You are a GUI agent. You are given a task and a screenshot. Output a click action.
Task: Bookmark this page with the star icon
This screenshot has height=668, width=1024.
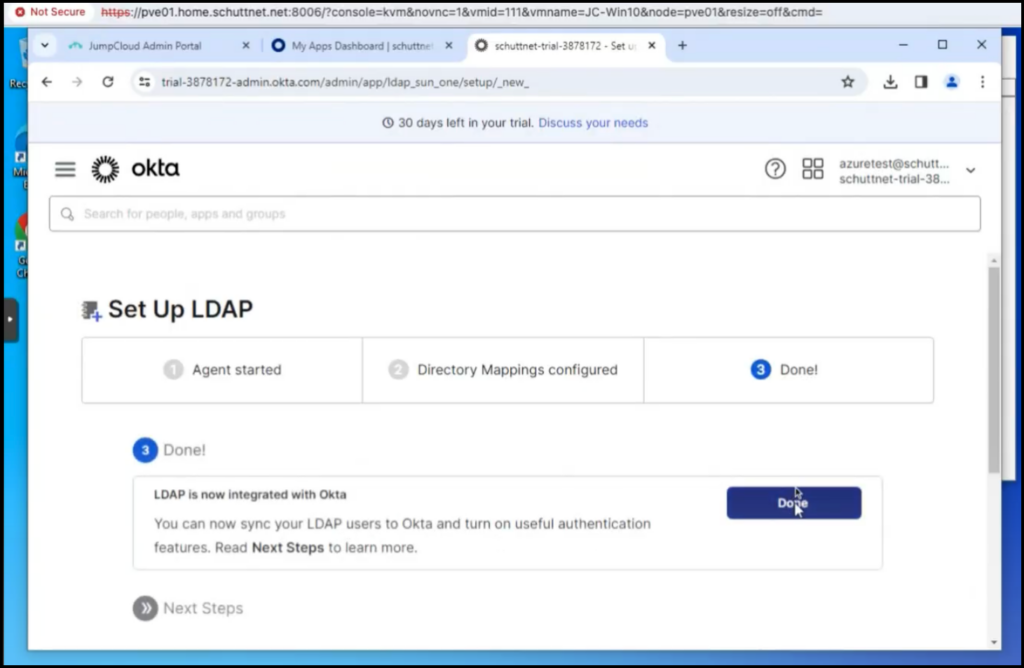coord(848,82)
